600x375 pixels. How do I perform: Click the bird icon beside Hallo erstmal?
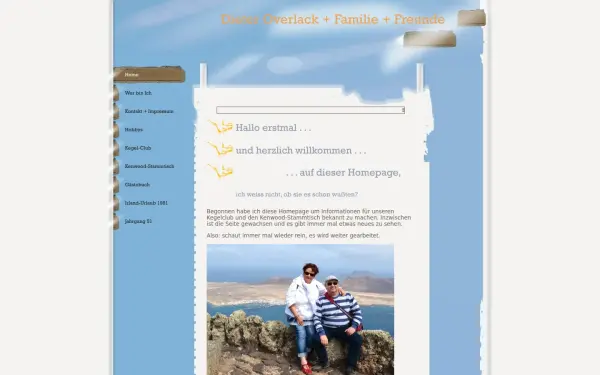point(220,127)
